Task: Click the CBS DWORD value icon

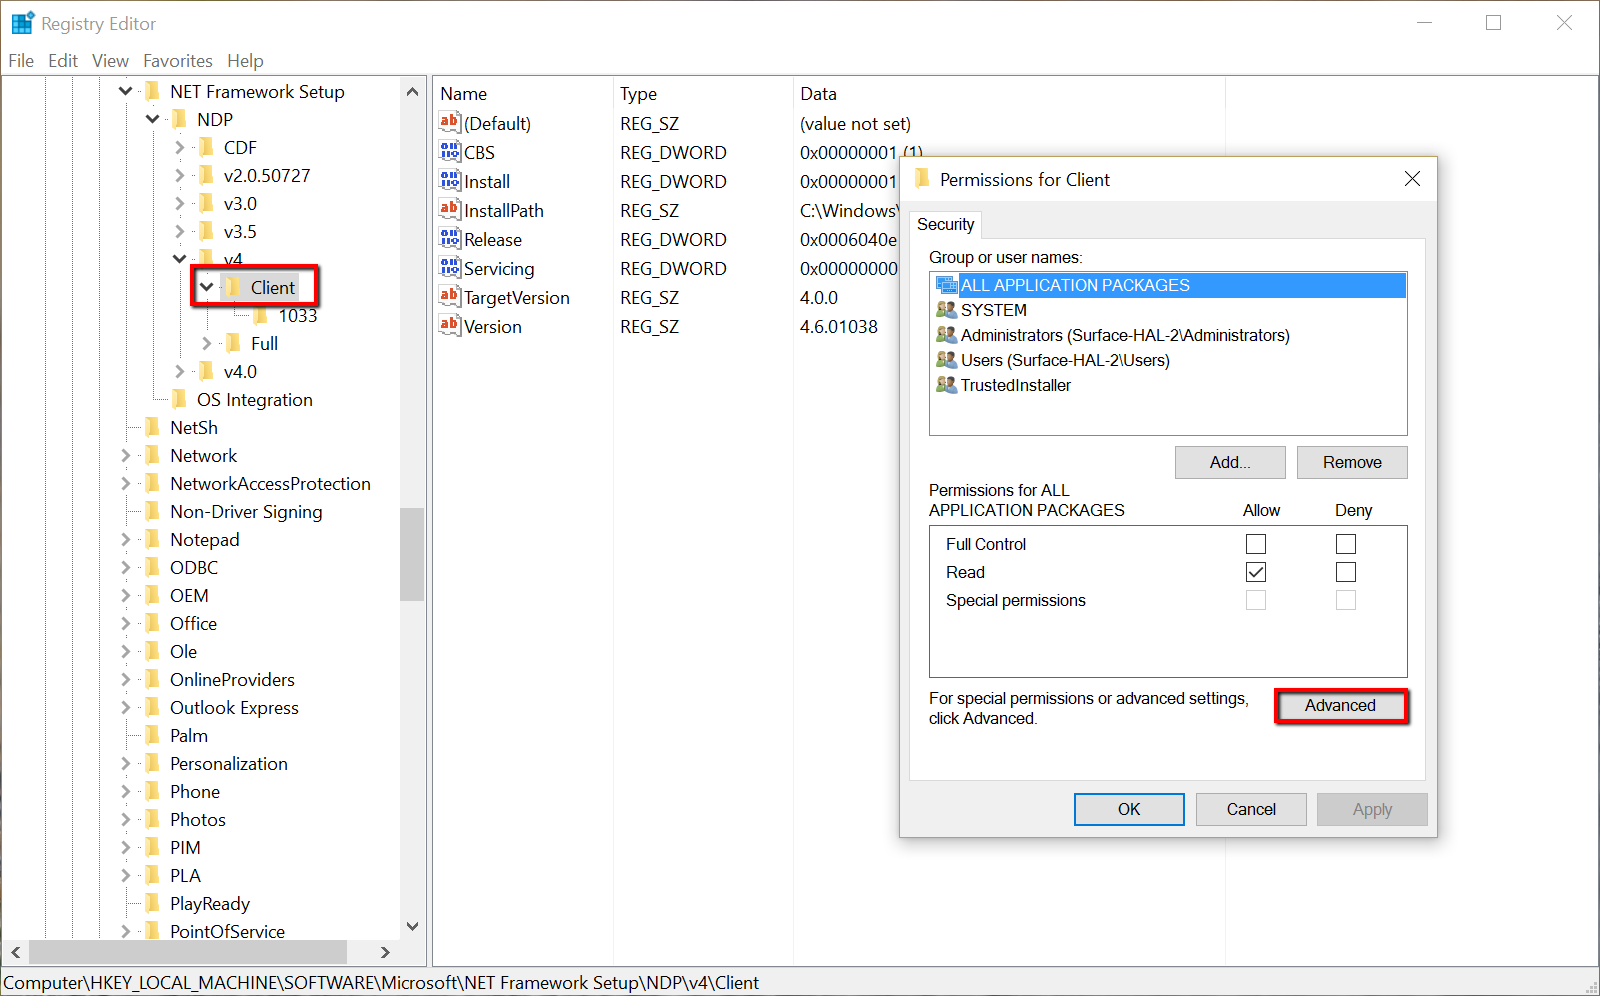Action: (449, 152)
